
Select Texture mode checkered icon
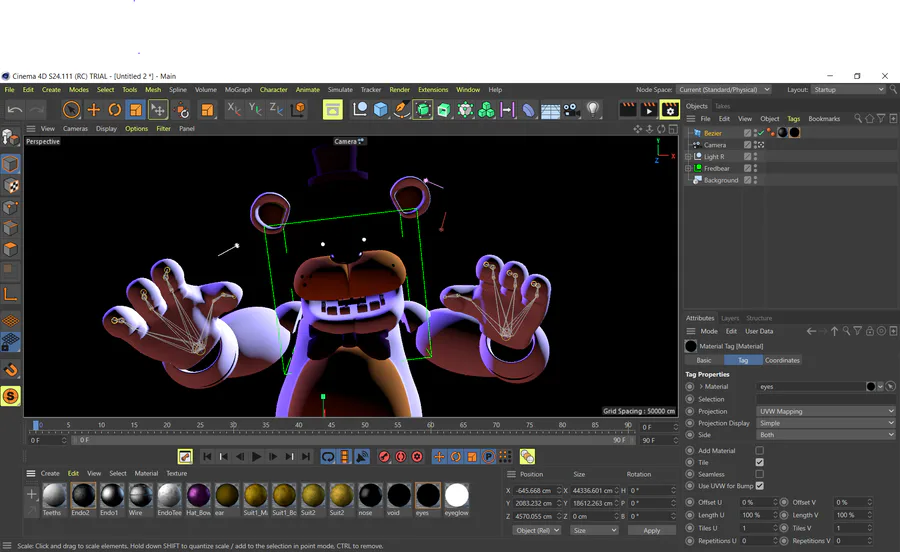tap(10, 186)
